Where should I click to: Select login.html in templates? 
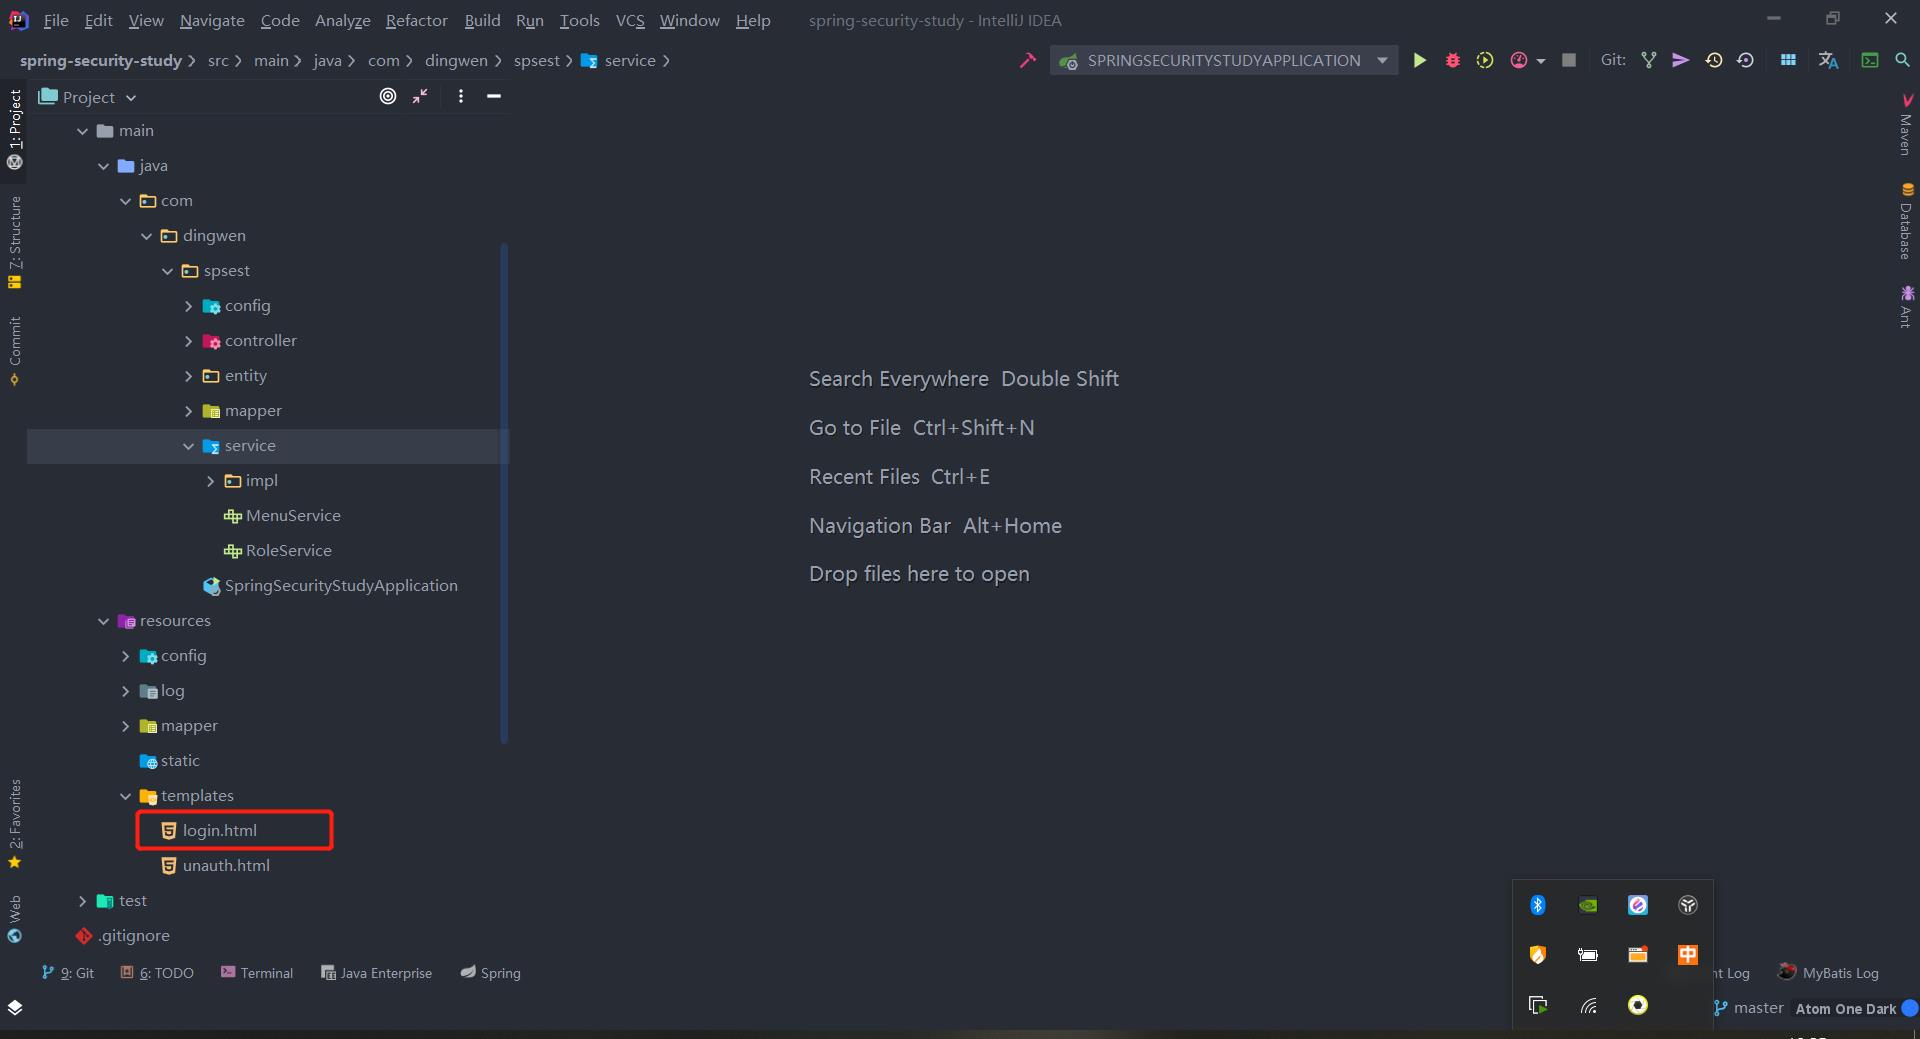tap(219, 831)
